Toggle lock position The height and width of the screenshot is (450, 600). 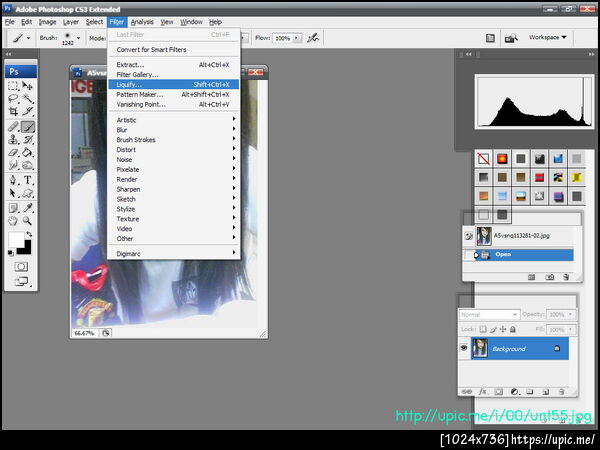pyautogui.click(x=503, y=329)
